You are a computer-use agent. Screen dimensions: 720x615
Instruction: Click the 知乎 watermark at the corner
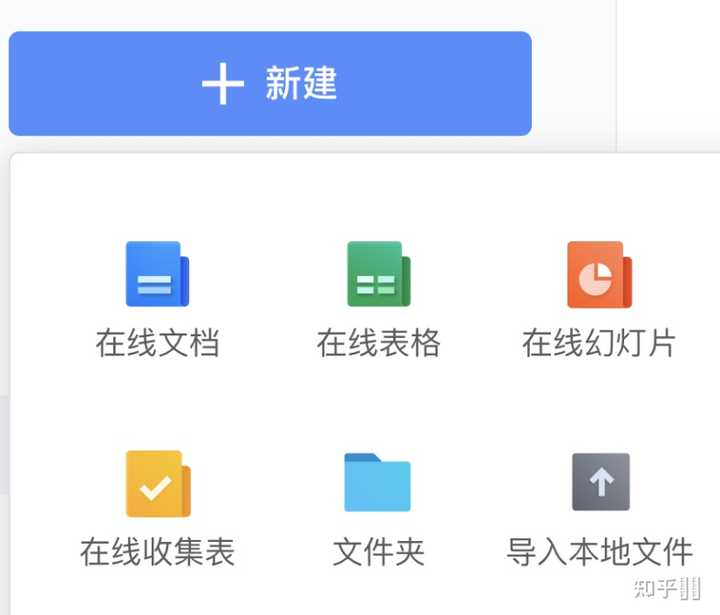[667, 588]
